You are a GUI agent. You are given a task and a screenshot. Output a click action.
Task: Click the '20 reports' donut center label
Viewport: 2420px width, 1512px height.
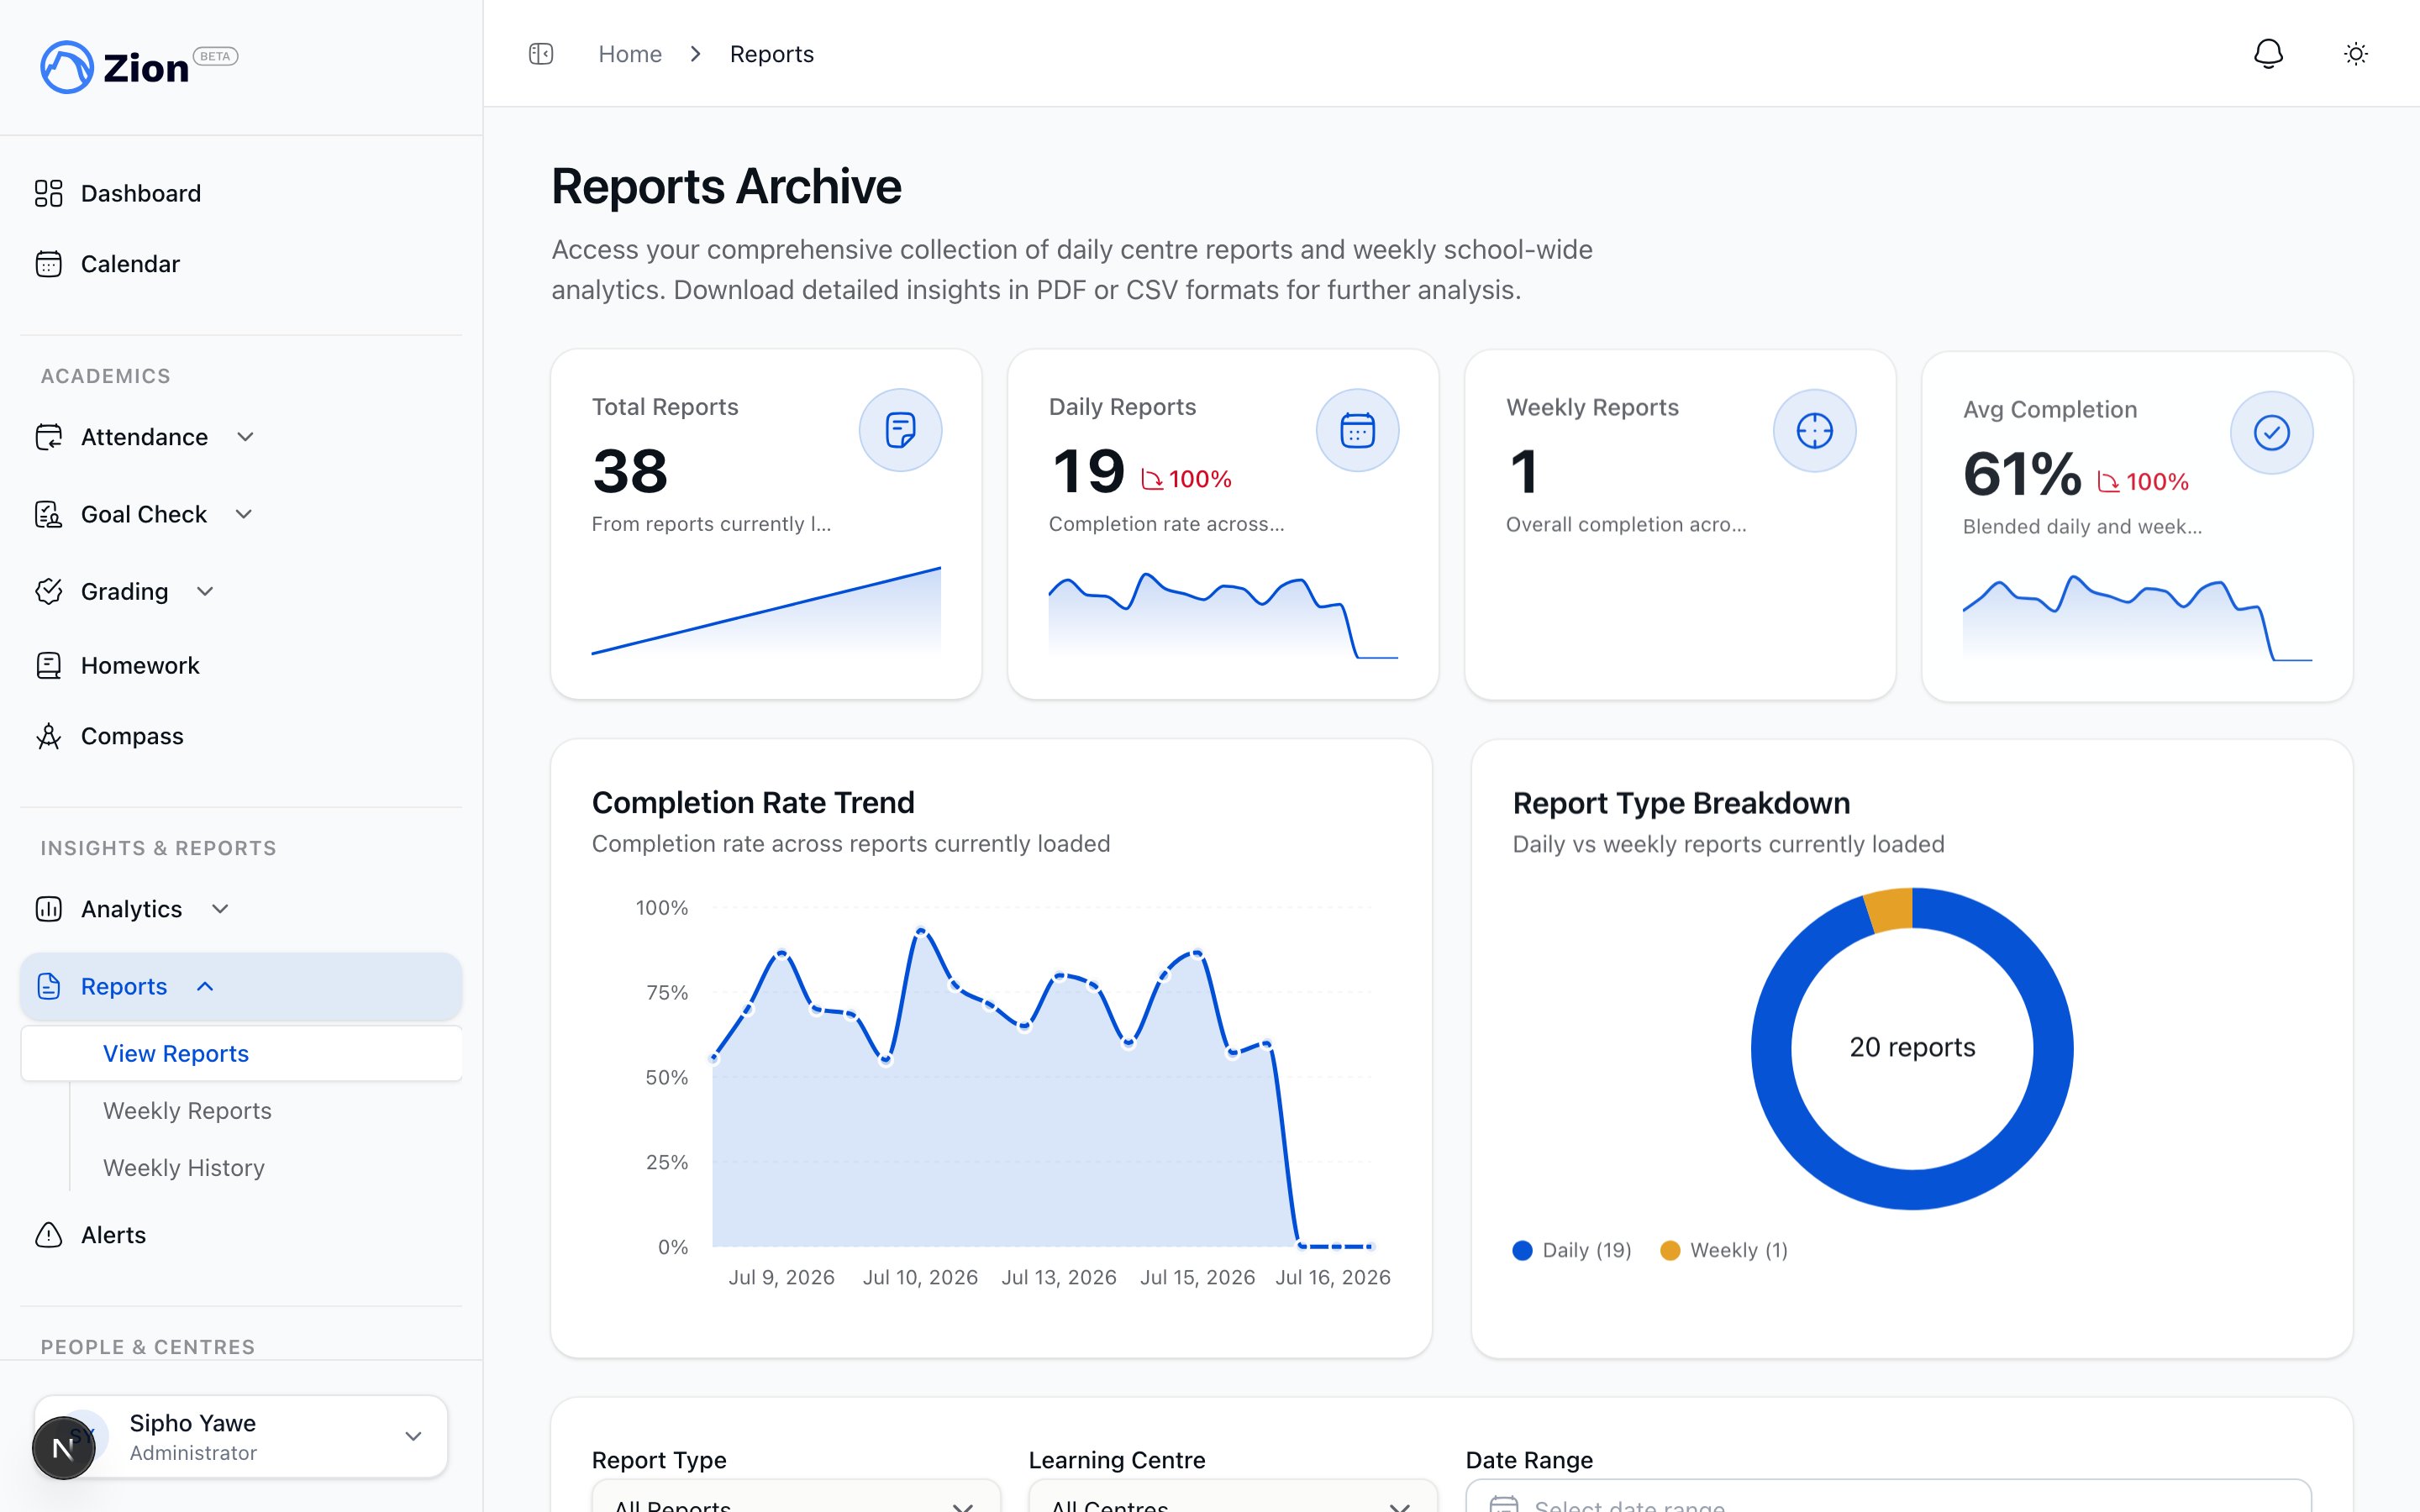(x=1912, y=1047)
